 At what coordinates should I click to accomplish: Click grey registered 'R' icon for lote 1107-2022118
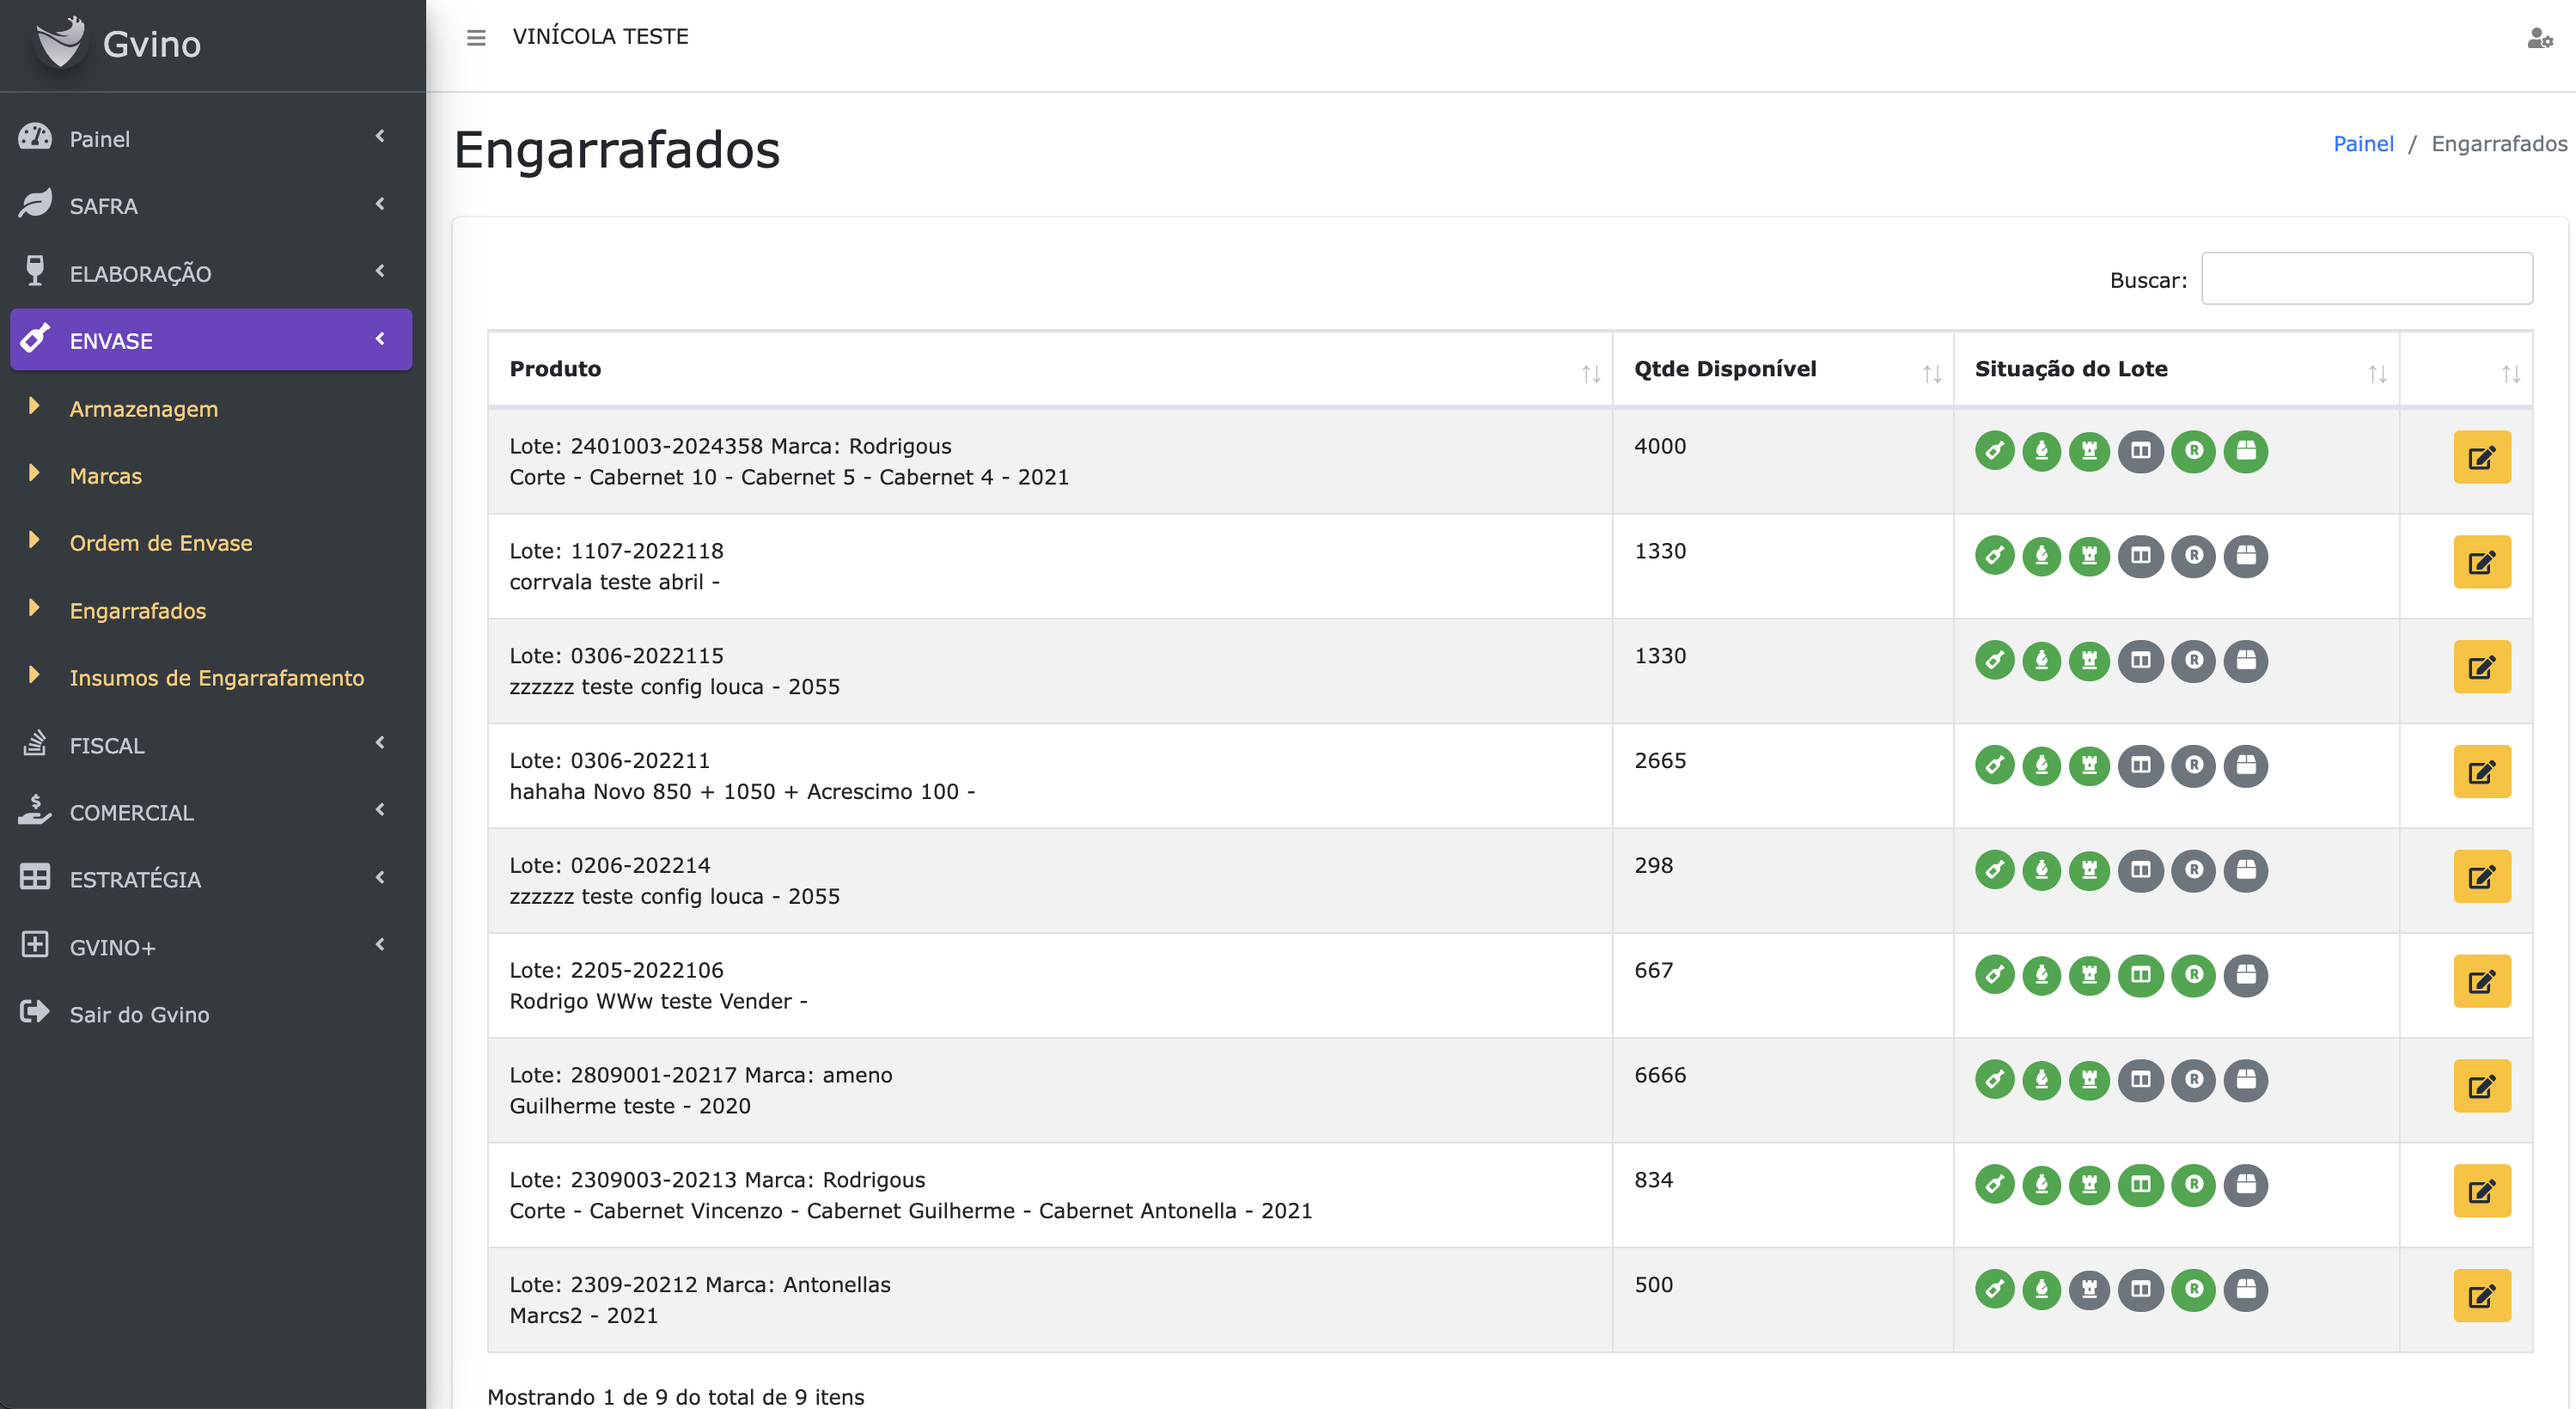click(x=2193, y=556)
